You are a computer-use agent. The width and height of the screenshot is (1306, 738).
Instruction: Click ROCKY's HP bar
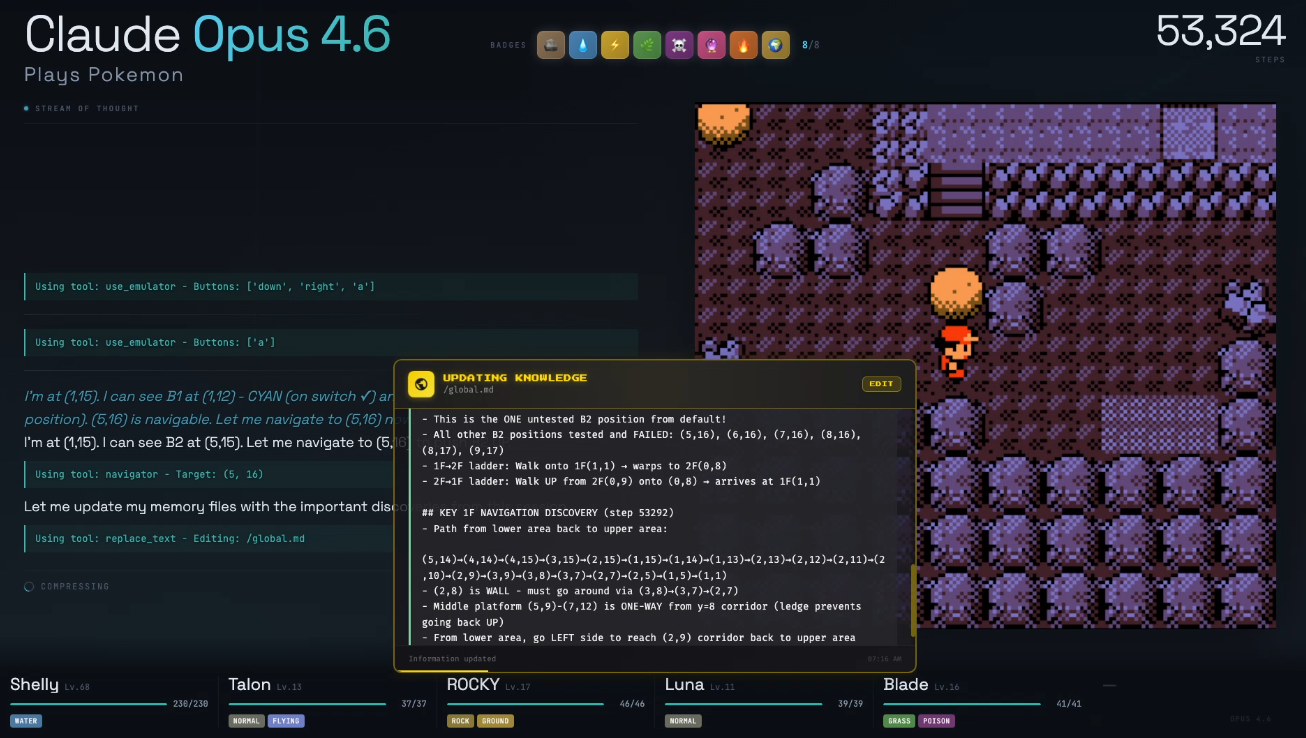pyautogui.click(x=526, y=704)
